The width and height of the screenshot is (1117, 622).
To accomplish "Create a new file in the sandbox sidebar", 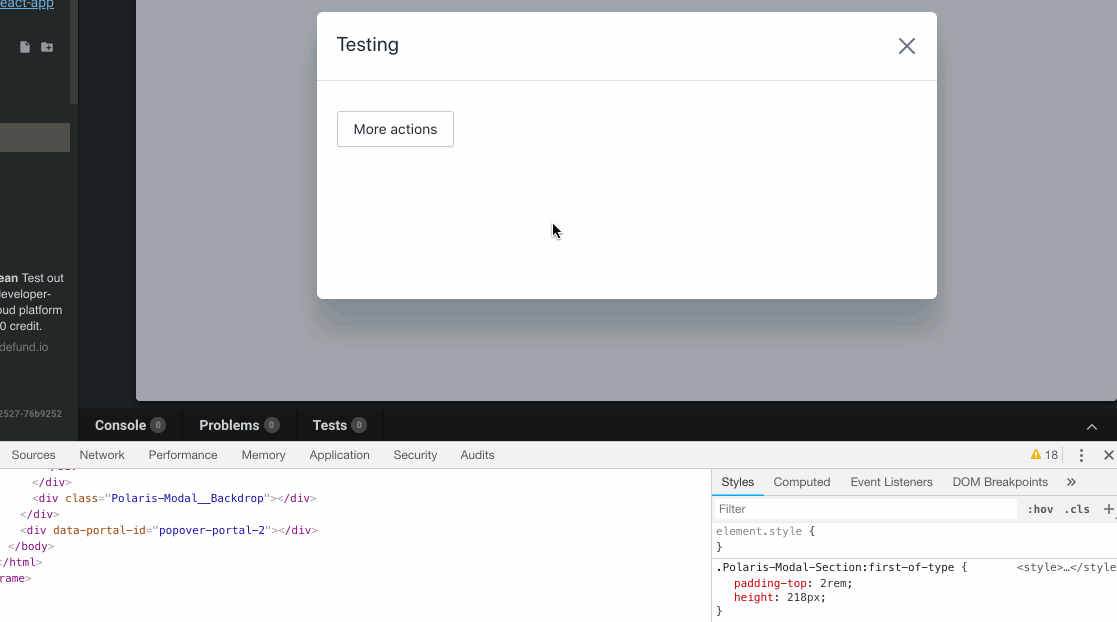I will 23,46.
